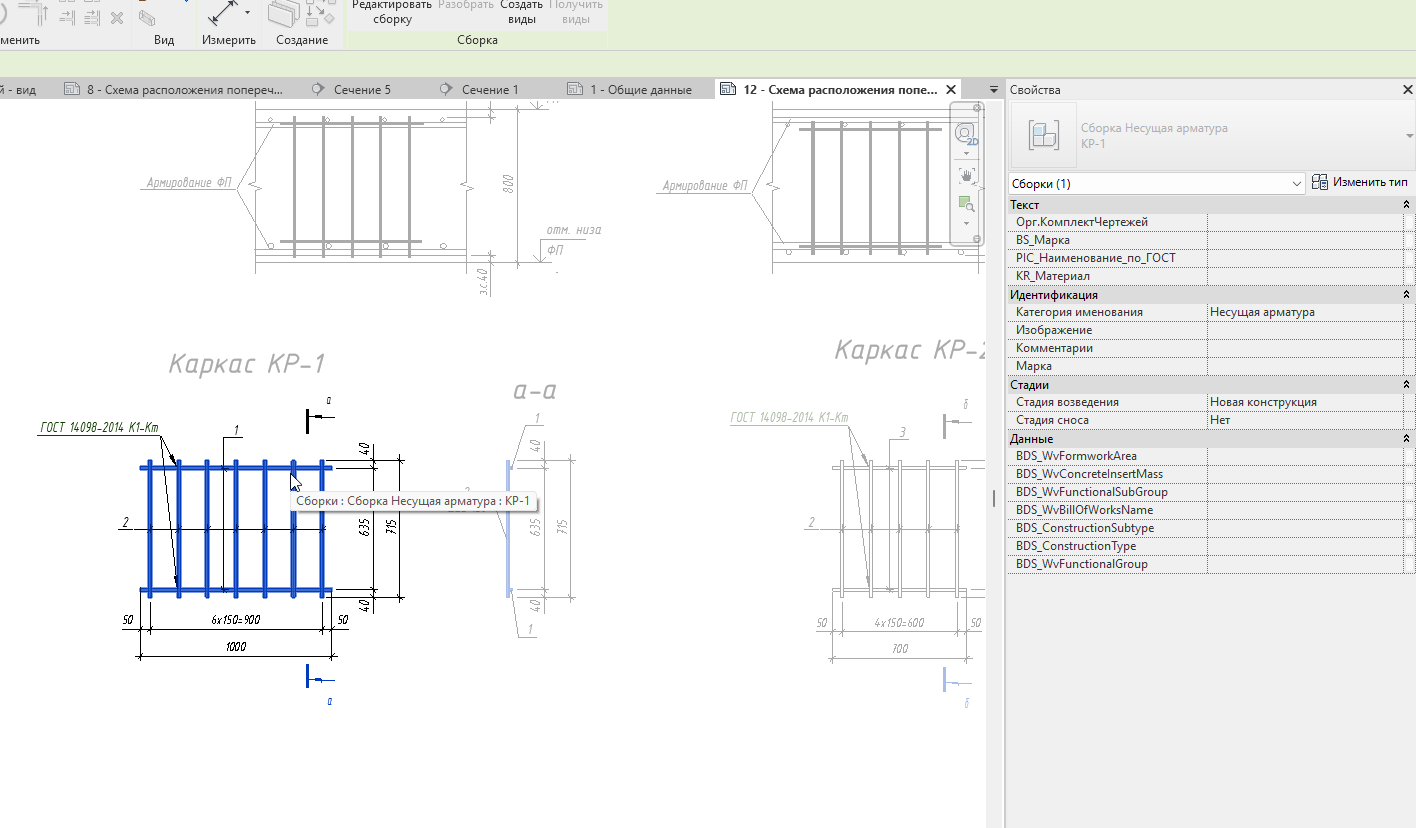
Task: Open the view tabs list dropdown arrow
Action: point(993,90)
